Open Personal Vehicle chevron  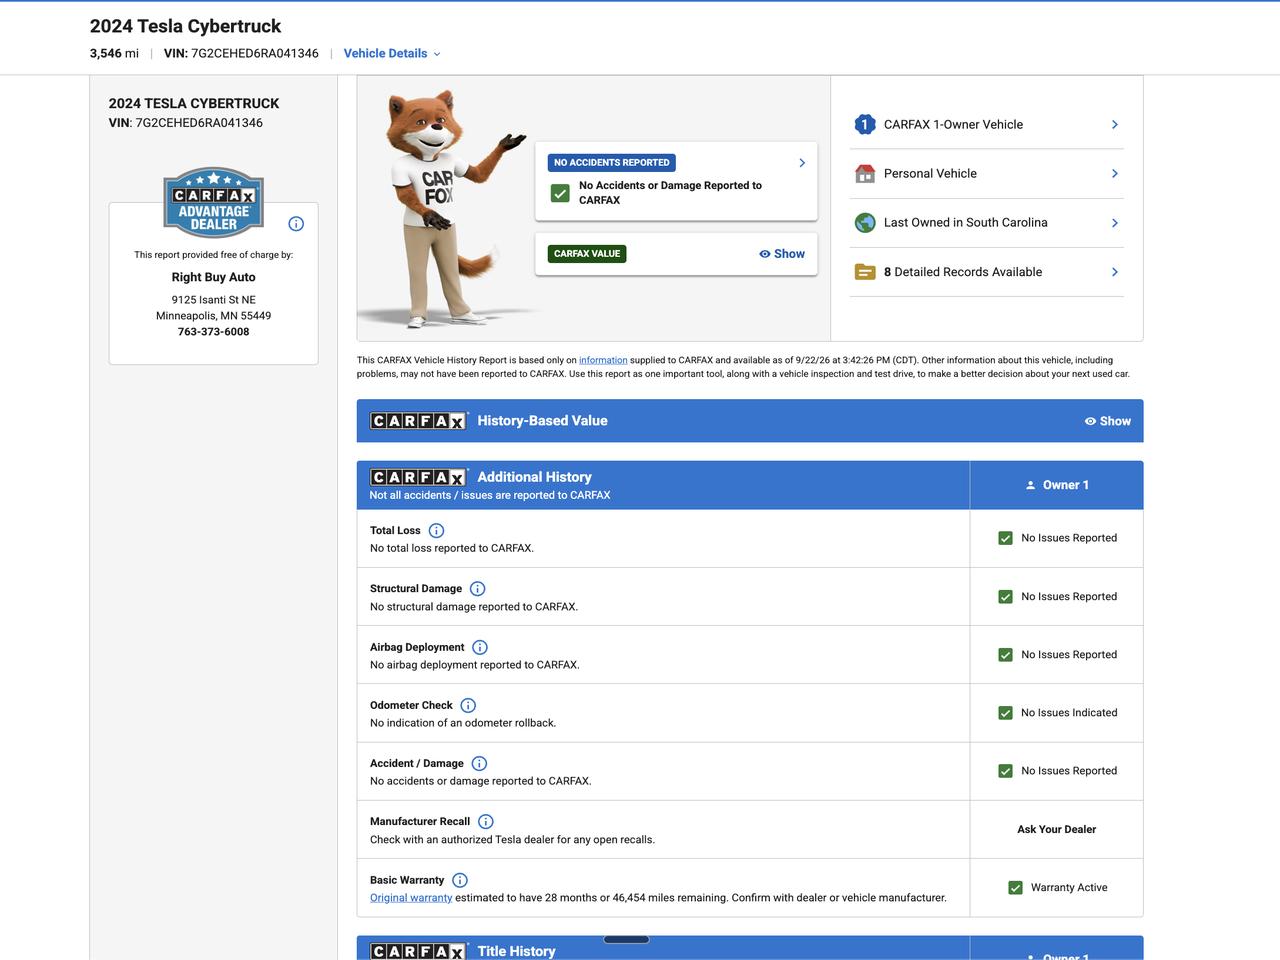1115,174
